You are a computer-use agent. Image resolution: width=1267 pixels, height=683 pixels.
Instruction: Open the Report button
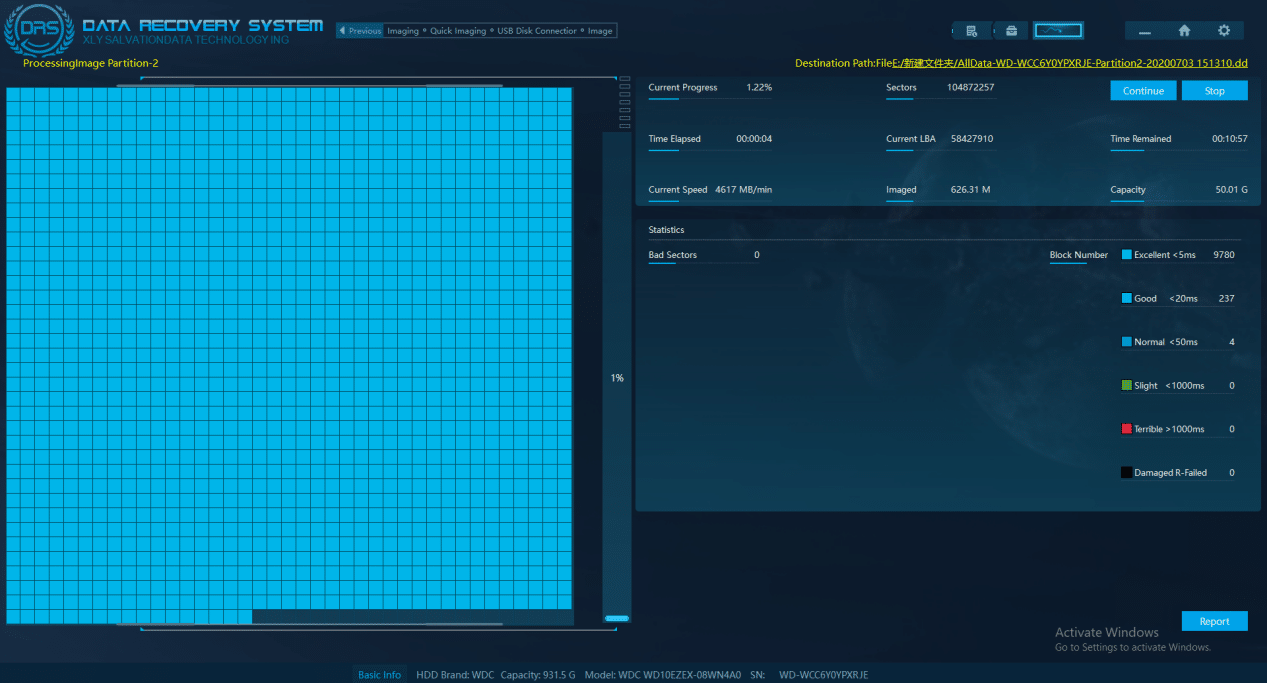coord(1214,621)
